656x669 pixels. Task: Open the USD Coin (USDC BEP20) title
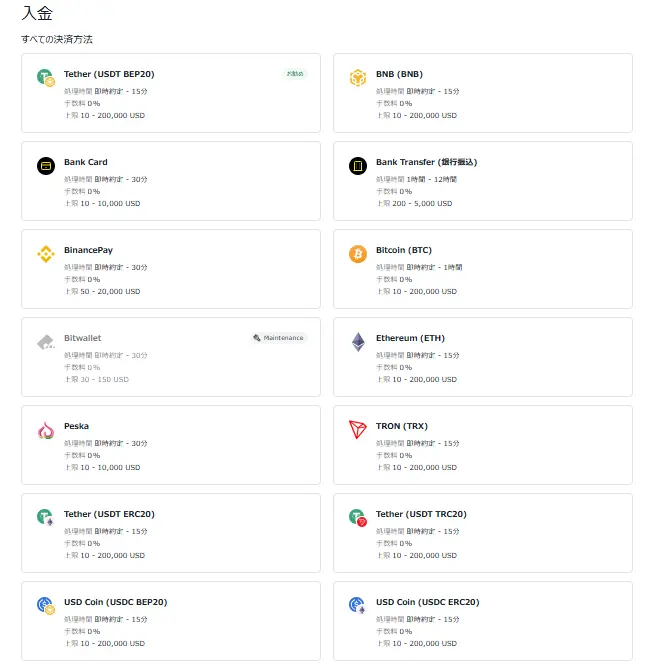click(x=116, y=602)
